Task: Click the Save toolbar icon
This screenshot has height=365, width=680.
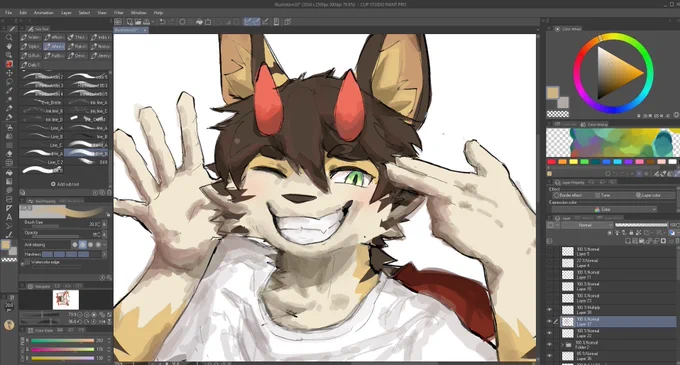Action: pos(147,22)
